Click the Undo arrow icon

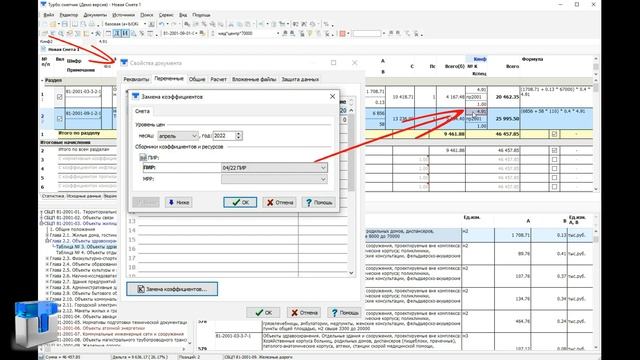click(x=162, y=24)
